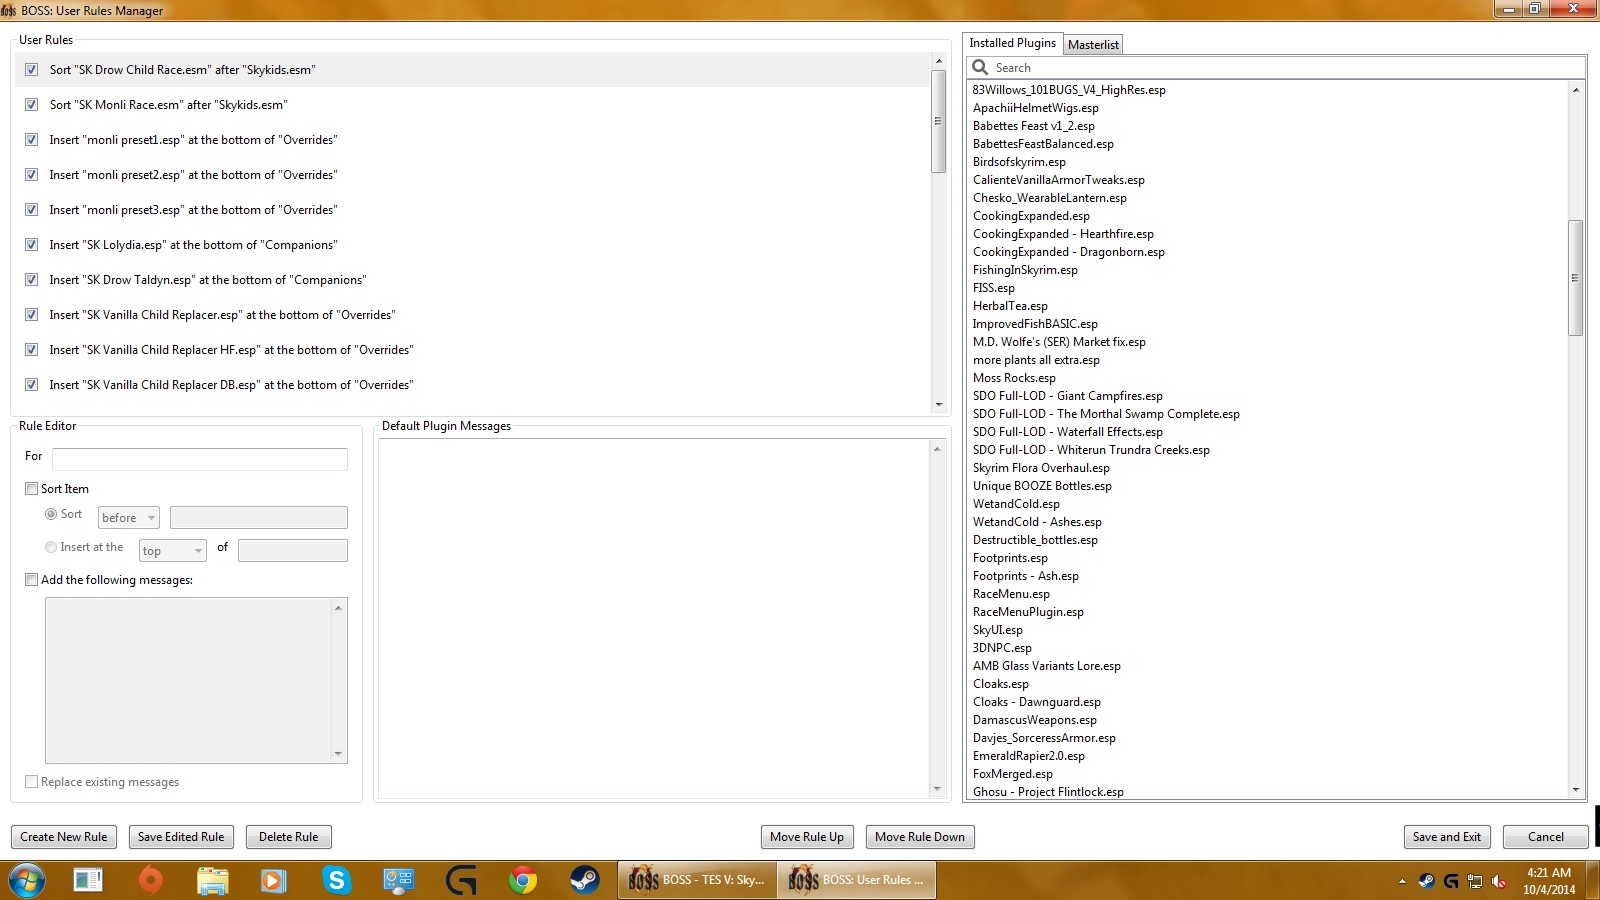Select the Sort radio button
Screen dimensions: 1600x900
point(51,514)
